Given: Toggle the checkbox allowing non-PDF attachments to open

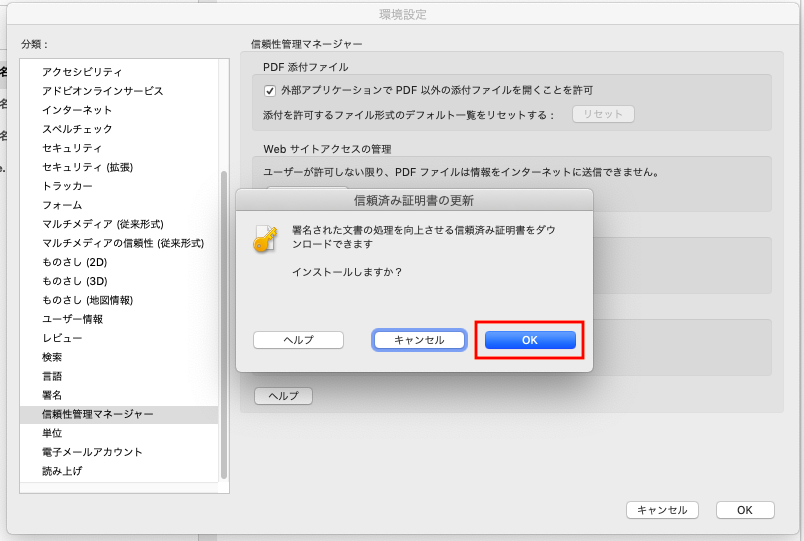Looking at the screenshot, I should [x=270, y=91].
